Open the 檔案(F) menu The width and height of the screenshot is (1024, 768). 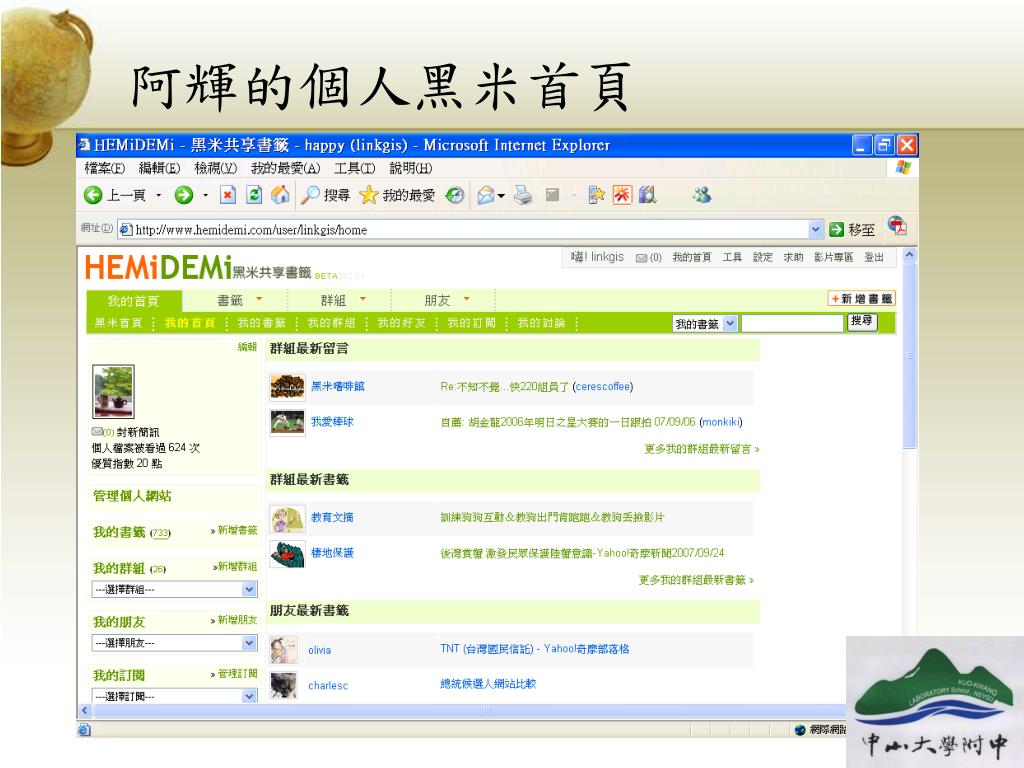tap(104, 168)
